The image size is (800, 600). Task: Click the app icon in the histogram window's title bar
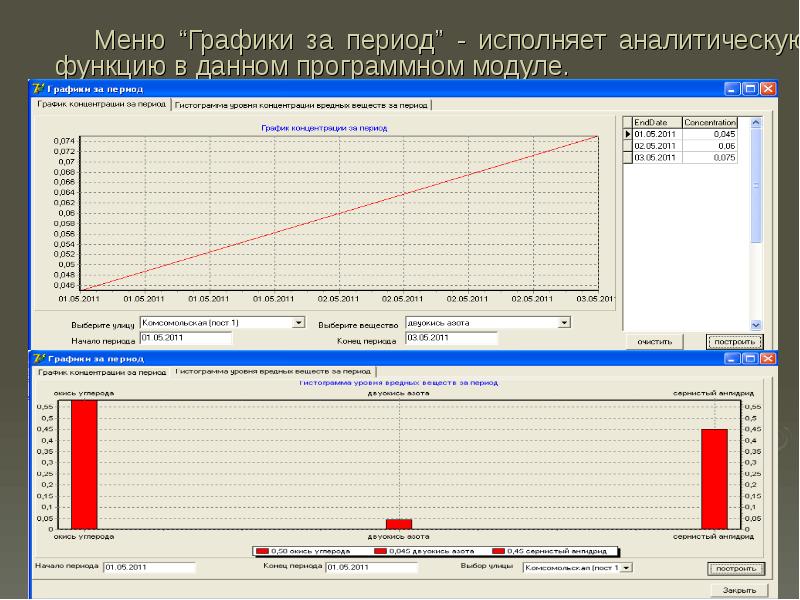[x=37, y=356]
